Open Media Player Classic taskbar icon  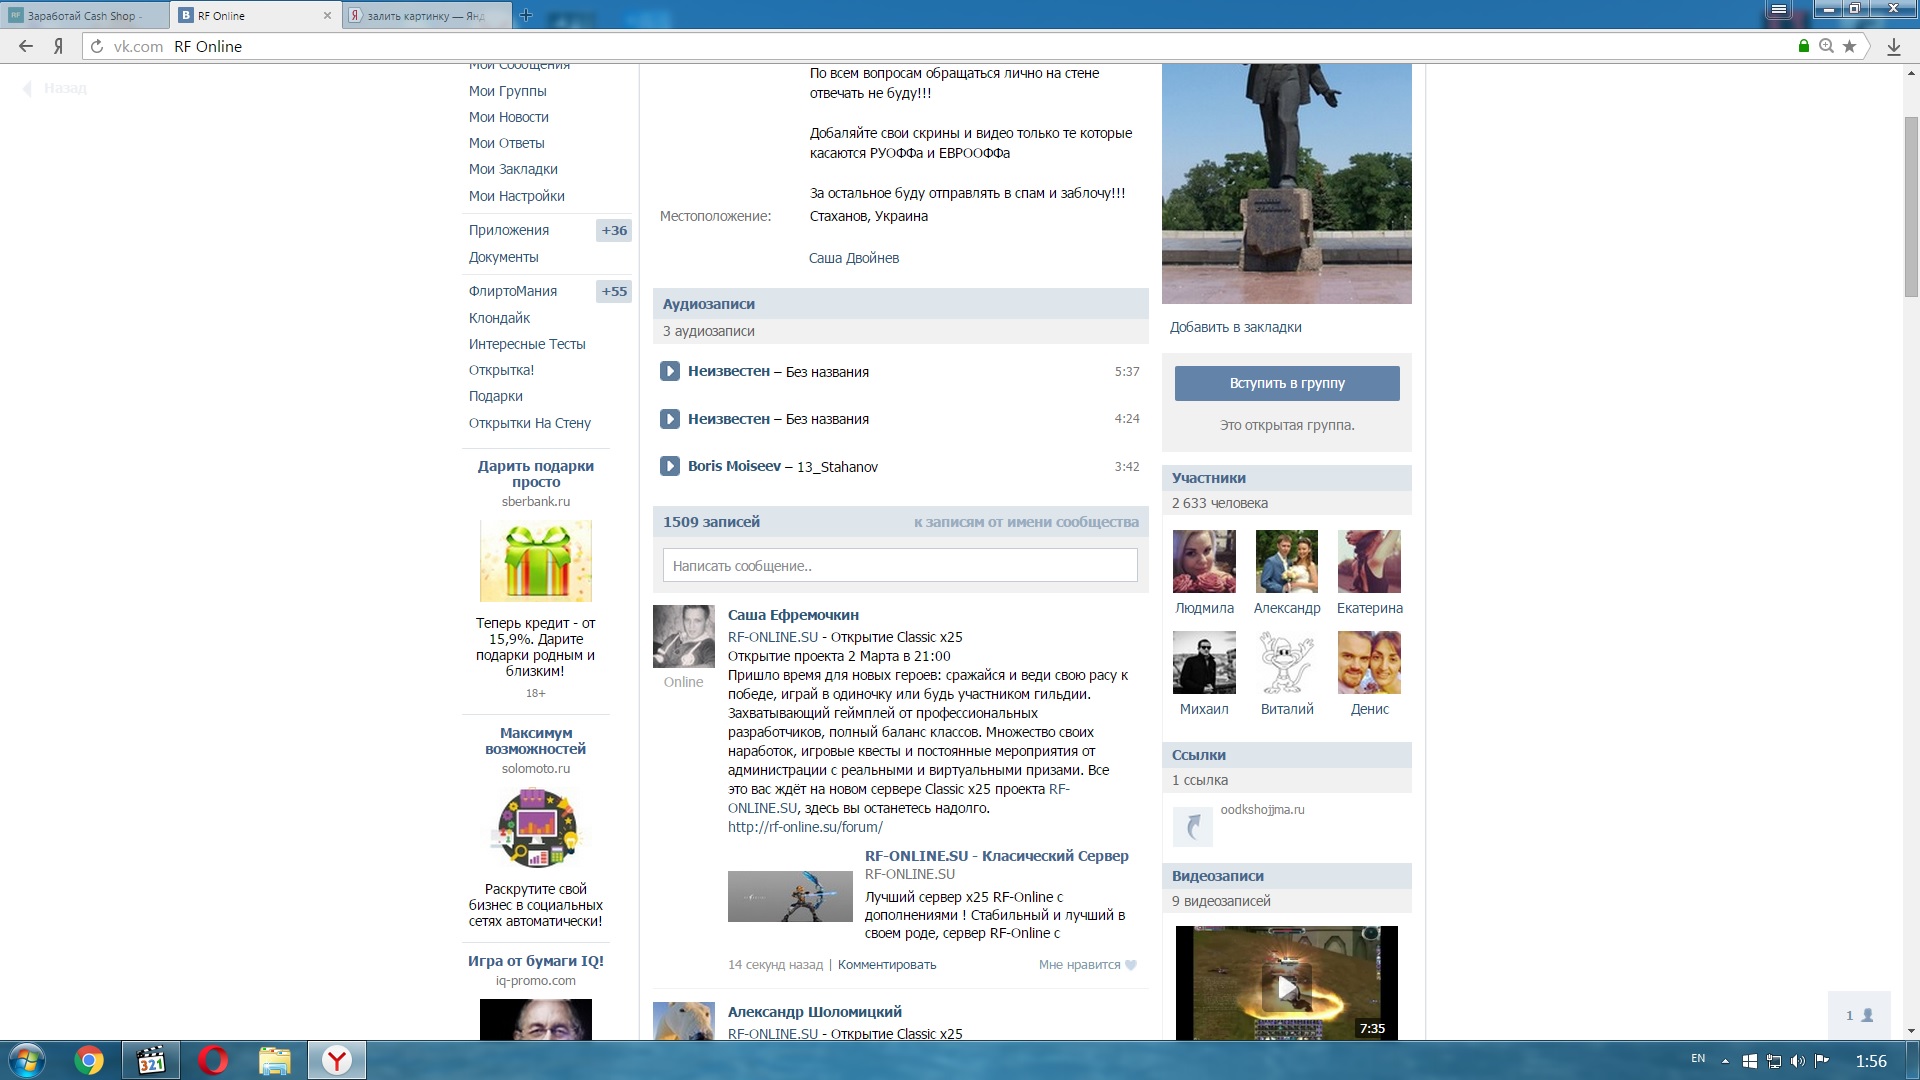point(151,1060)
